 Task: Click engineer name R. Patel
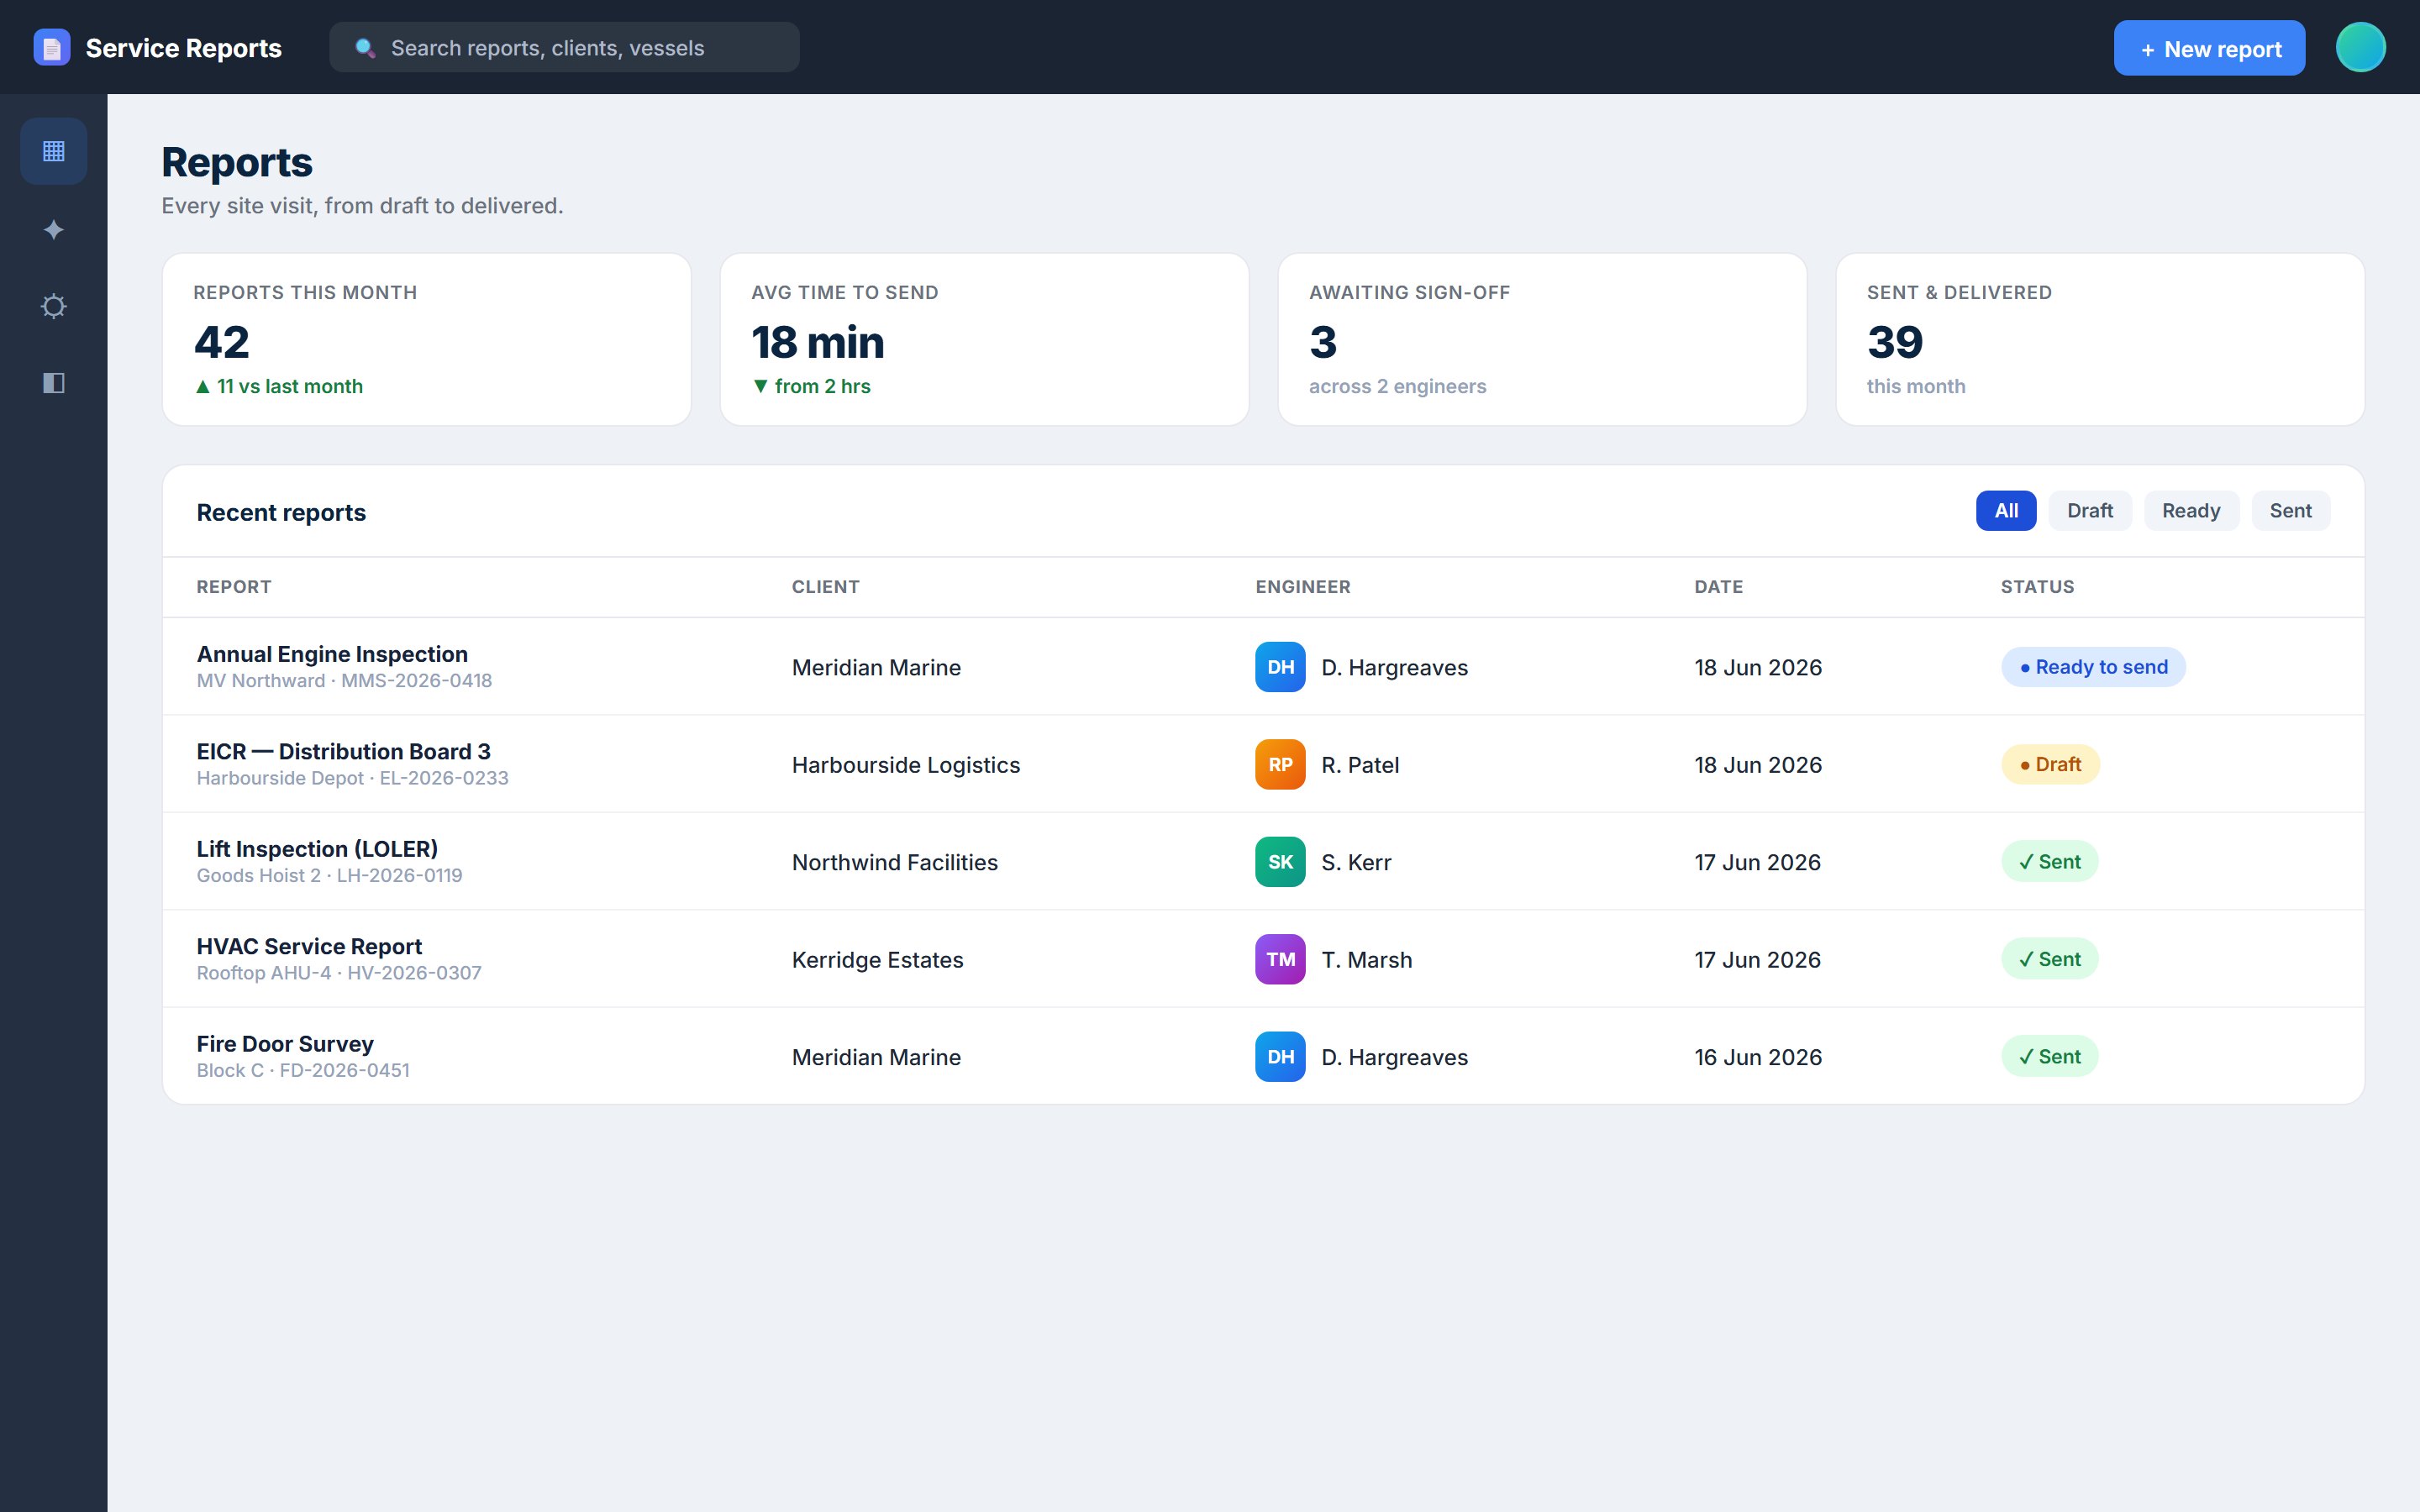click(x=1360, y=765)
